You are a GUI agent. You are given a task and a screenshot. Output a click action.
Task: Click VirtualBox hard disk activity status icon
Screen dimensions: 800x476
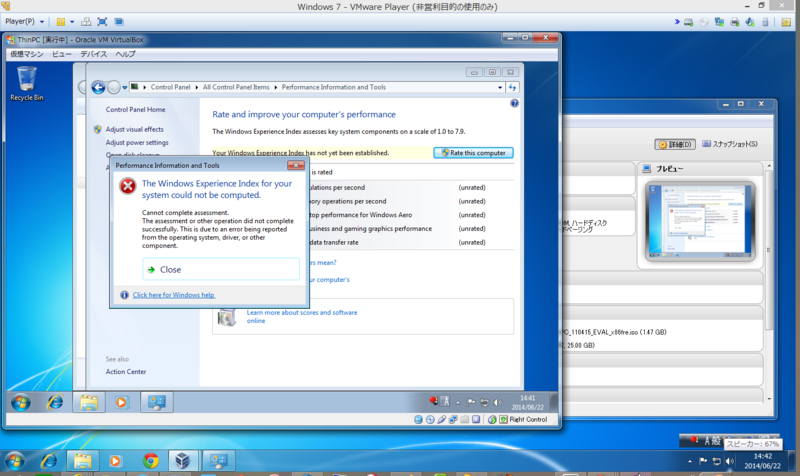(x=418, y=419)
